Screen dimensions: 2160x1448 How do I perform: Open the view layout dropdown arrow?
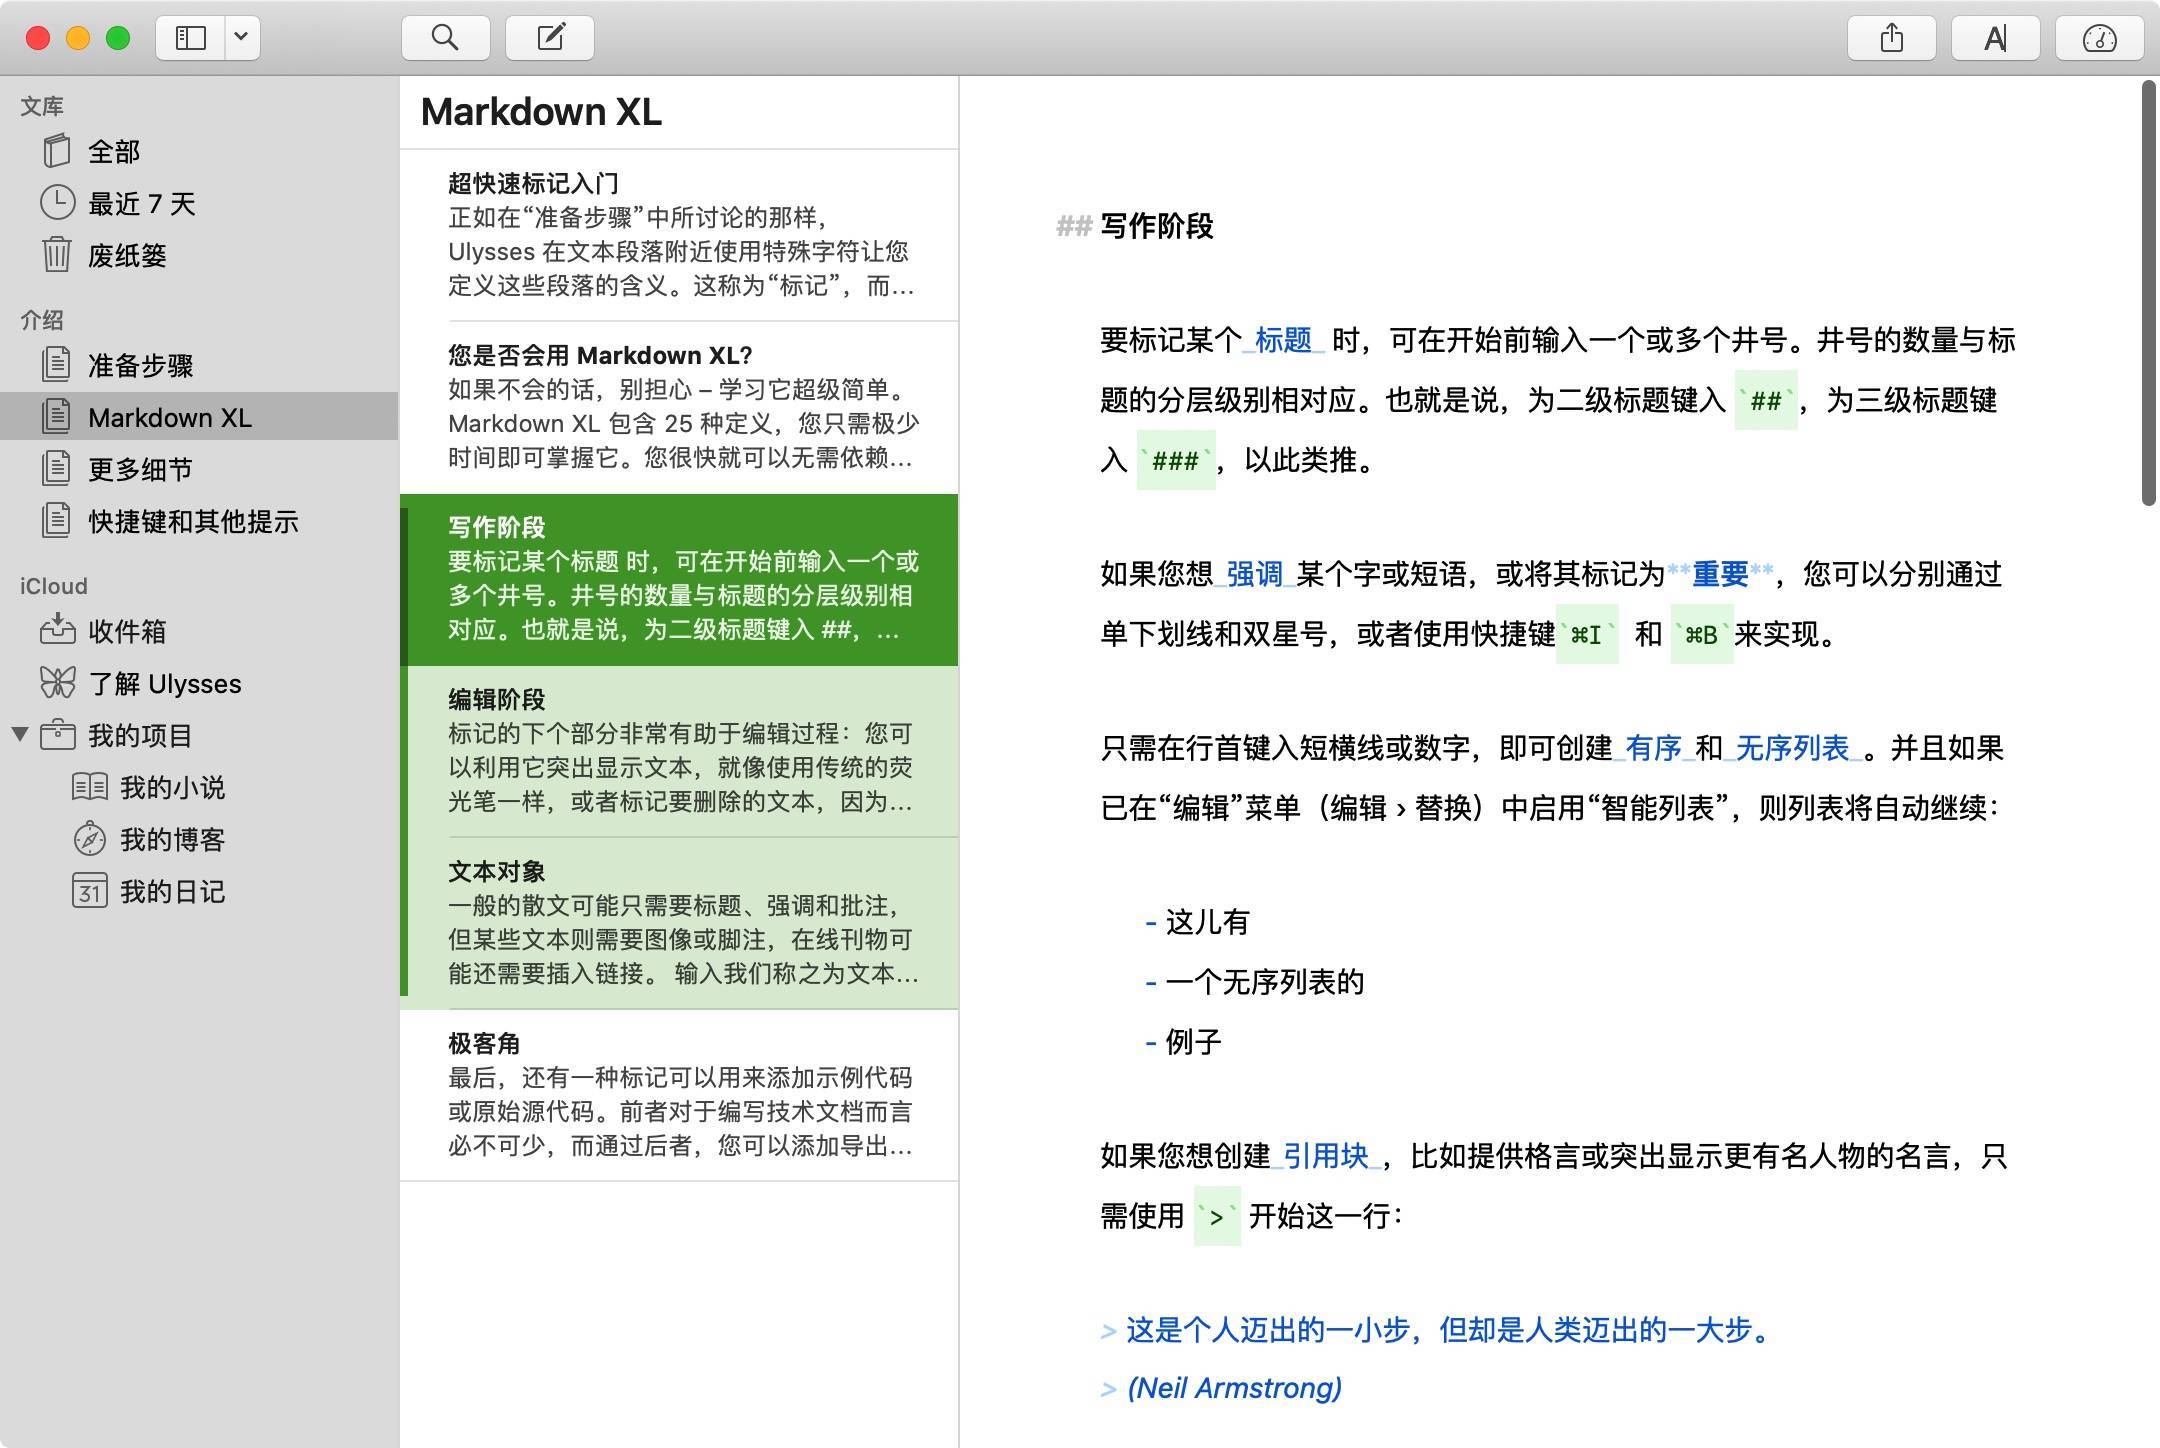(x=241, y=38)
